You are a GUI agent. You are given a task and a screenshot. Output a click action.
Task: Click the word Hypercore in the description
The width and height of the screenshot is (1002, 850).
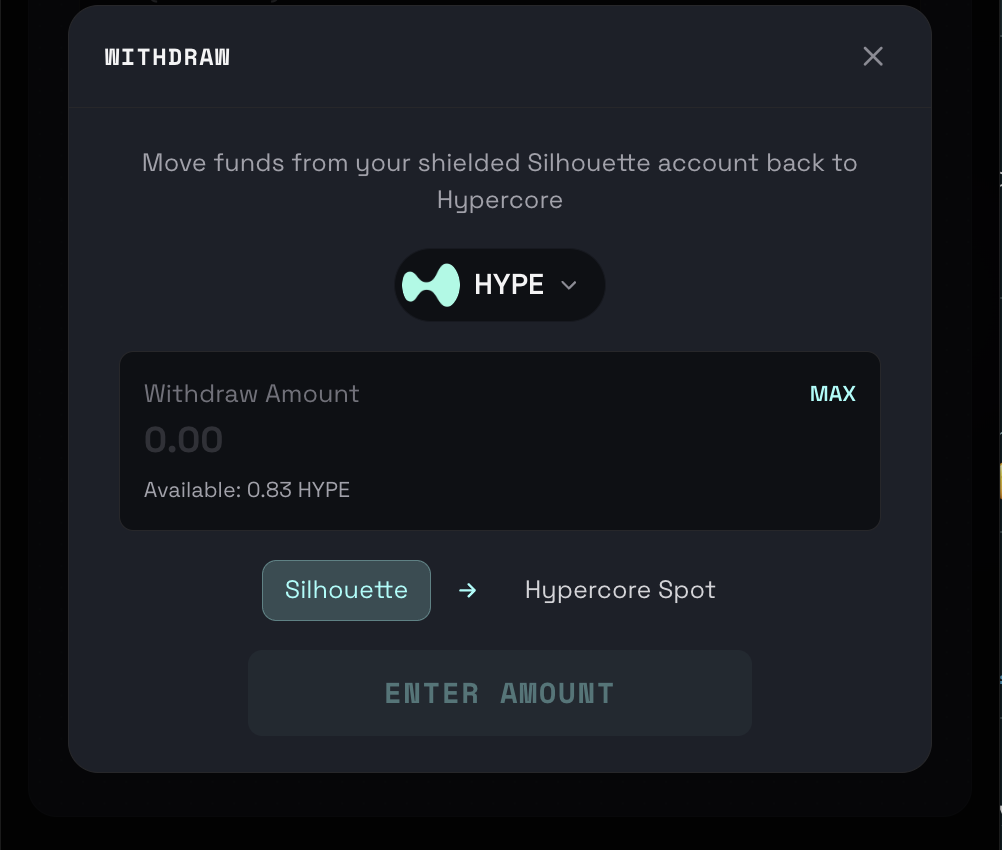(x=499, y=200)
